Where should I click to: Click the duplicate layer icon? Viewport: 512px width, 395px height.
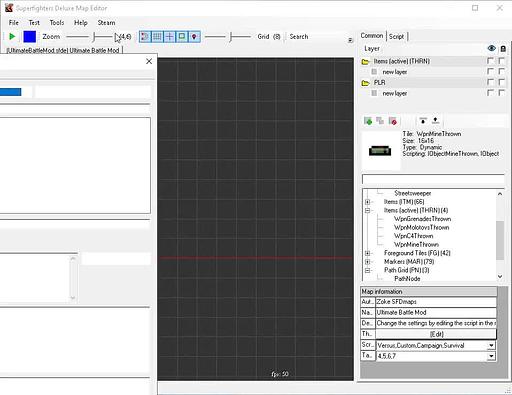[x=380, y=121]
